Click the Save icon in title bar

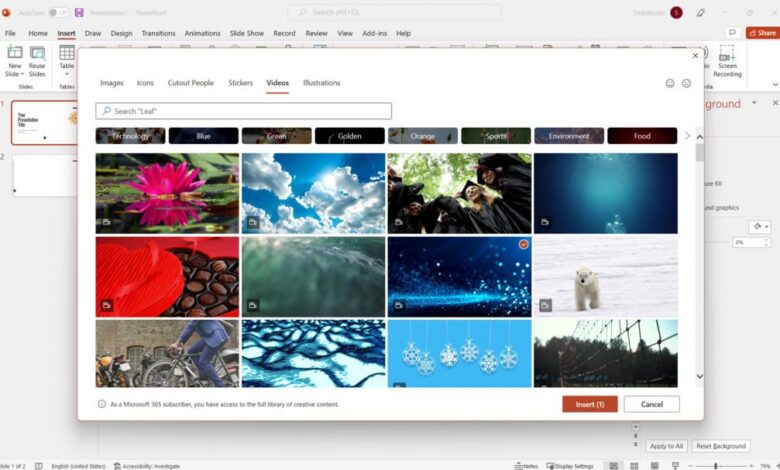(79, 12)
